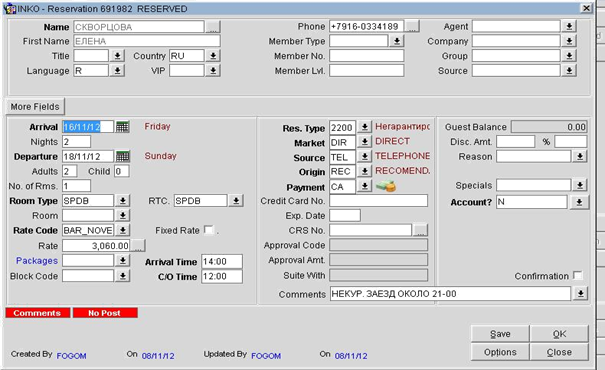Select the Nights input field
605x370 pixels.
pyautogui.click(x=76, y=142)
